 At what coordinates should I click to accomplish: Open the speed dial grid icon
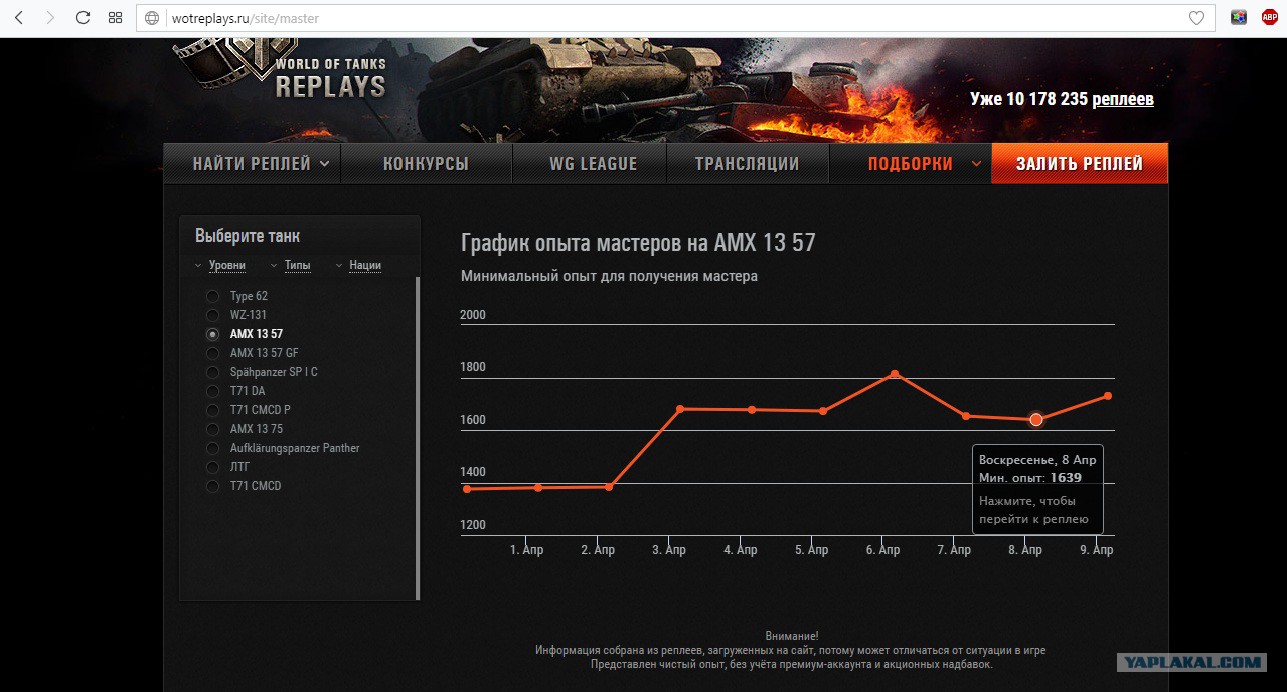click(x=116, y=18)
